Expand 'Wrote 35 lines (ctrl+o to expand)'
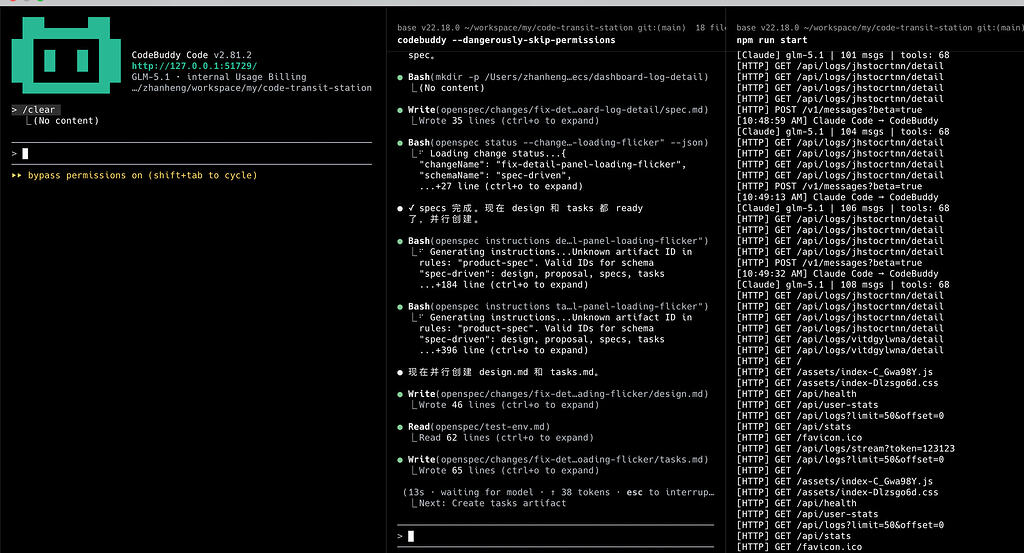 coord(508,121)
